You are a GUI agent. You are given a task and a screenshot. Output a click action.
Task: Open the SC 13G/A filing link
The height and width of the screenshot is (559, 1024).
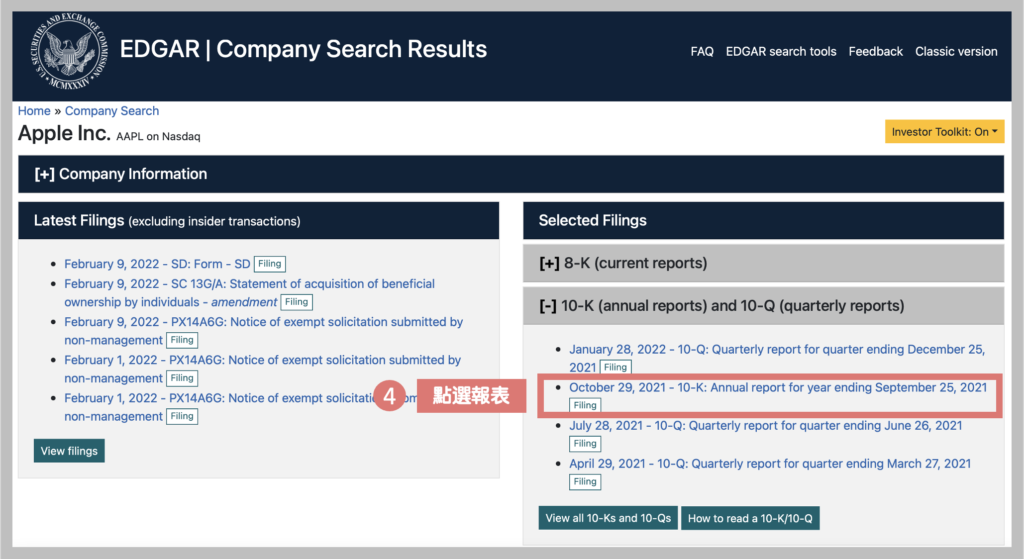pyautogui.click(x=249, y=293)
